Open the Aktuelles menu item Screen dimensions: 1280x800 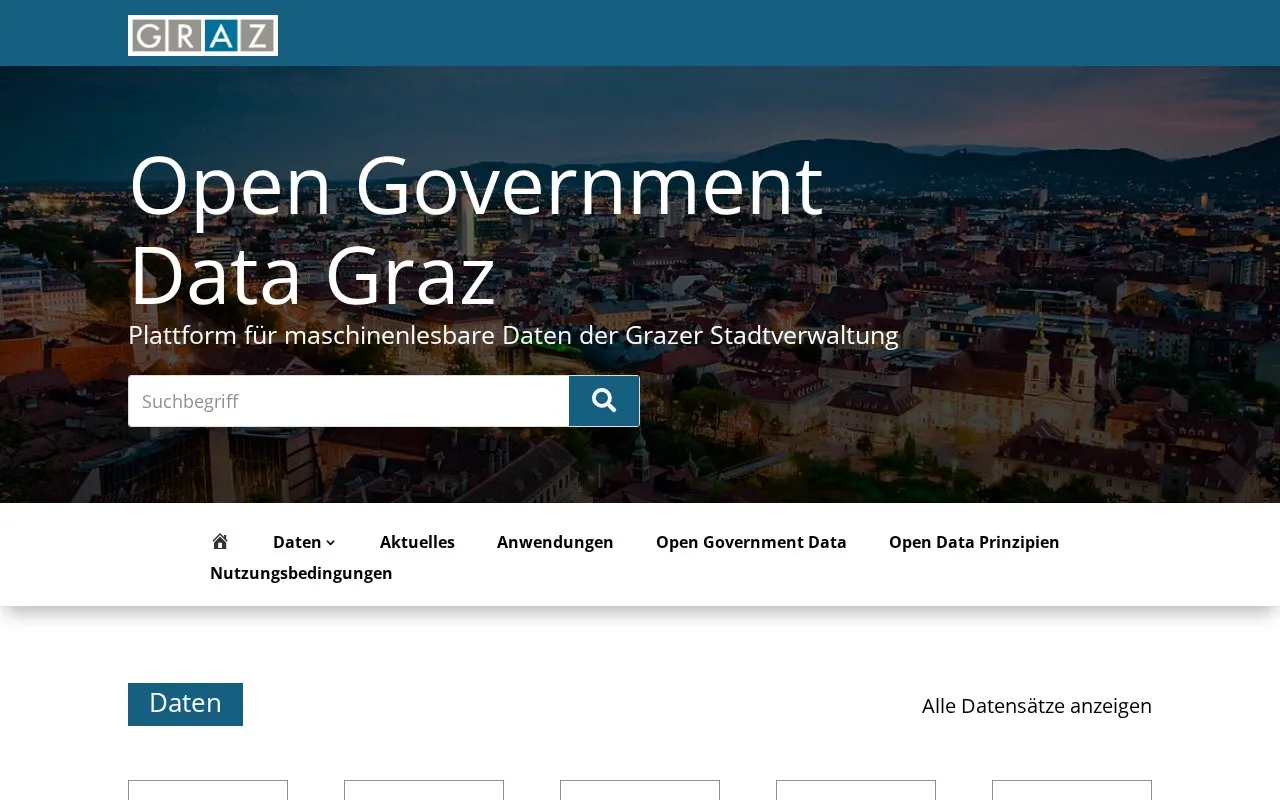417,542
